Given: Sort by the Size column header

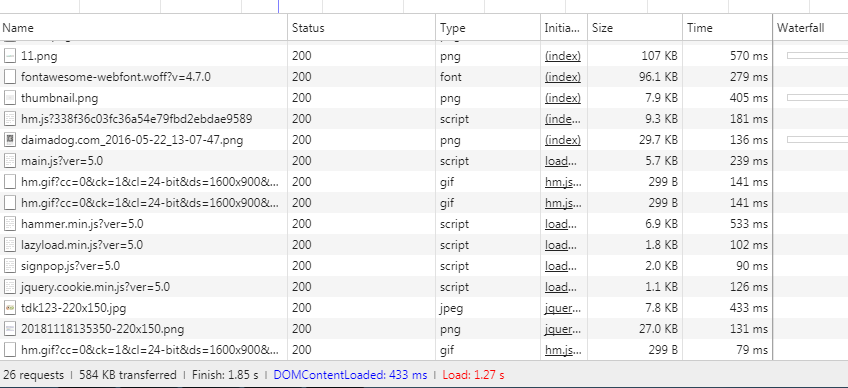Looking at the screenshot, I should 635,28.
